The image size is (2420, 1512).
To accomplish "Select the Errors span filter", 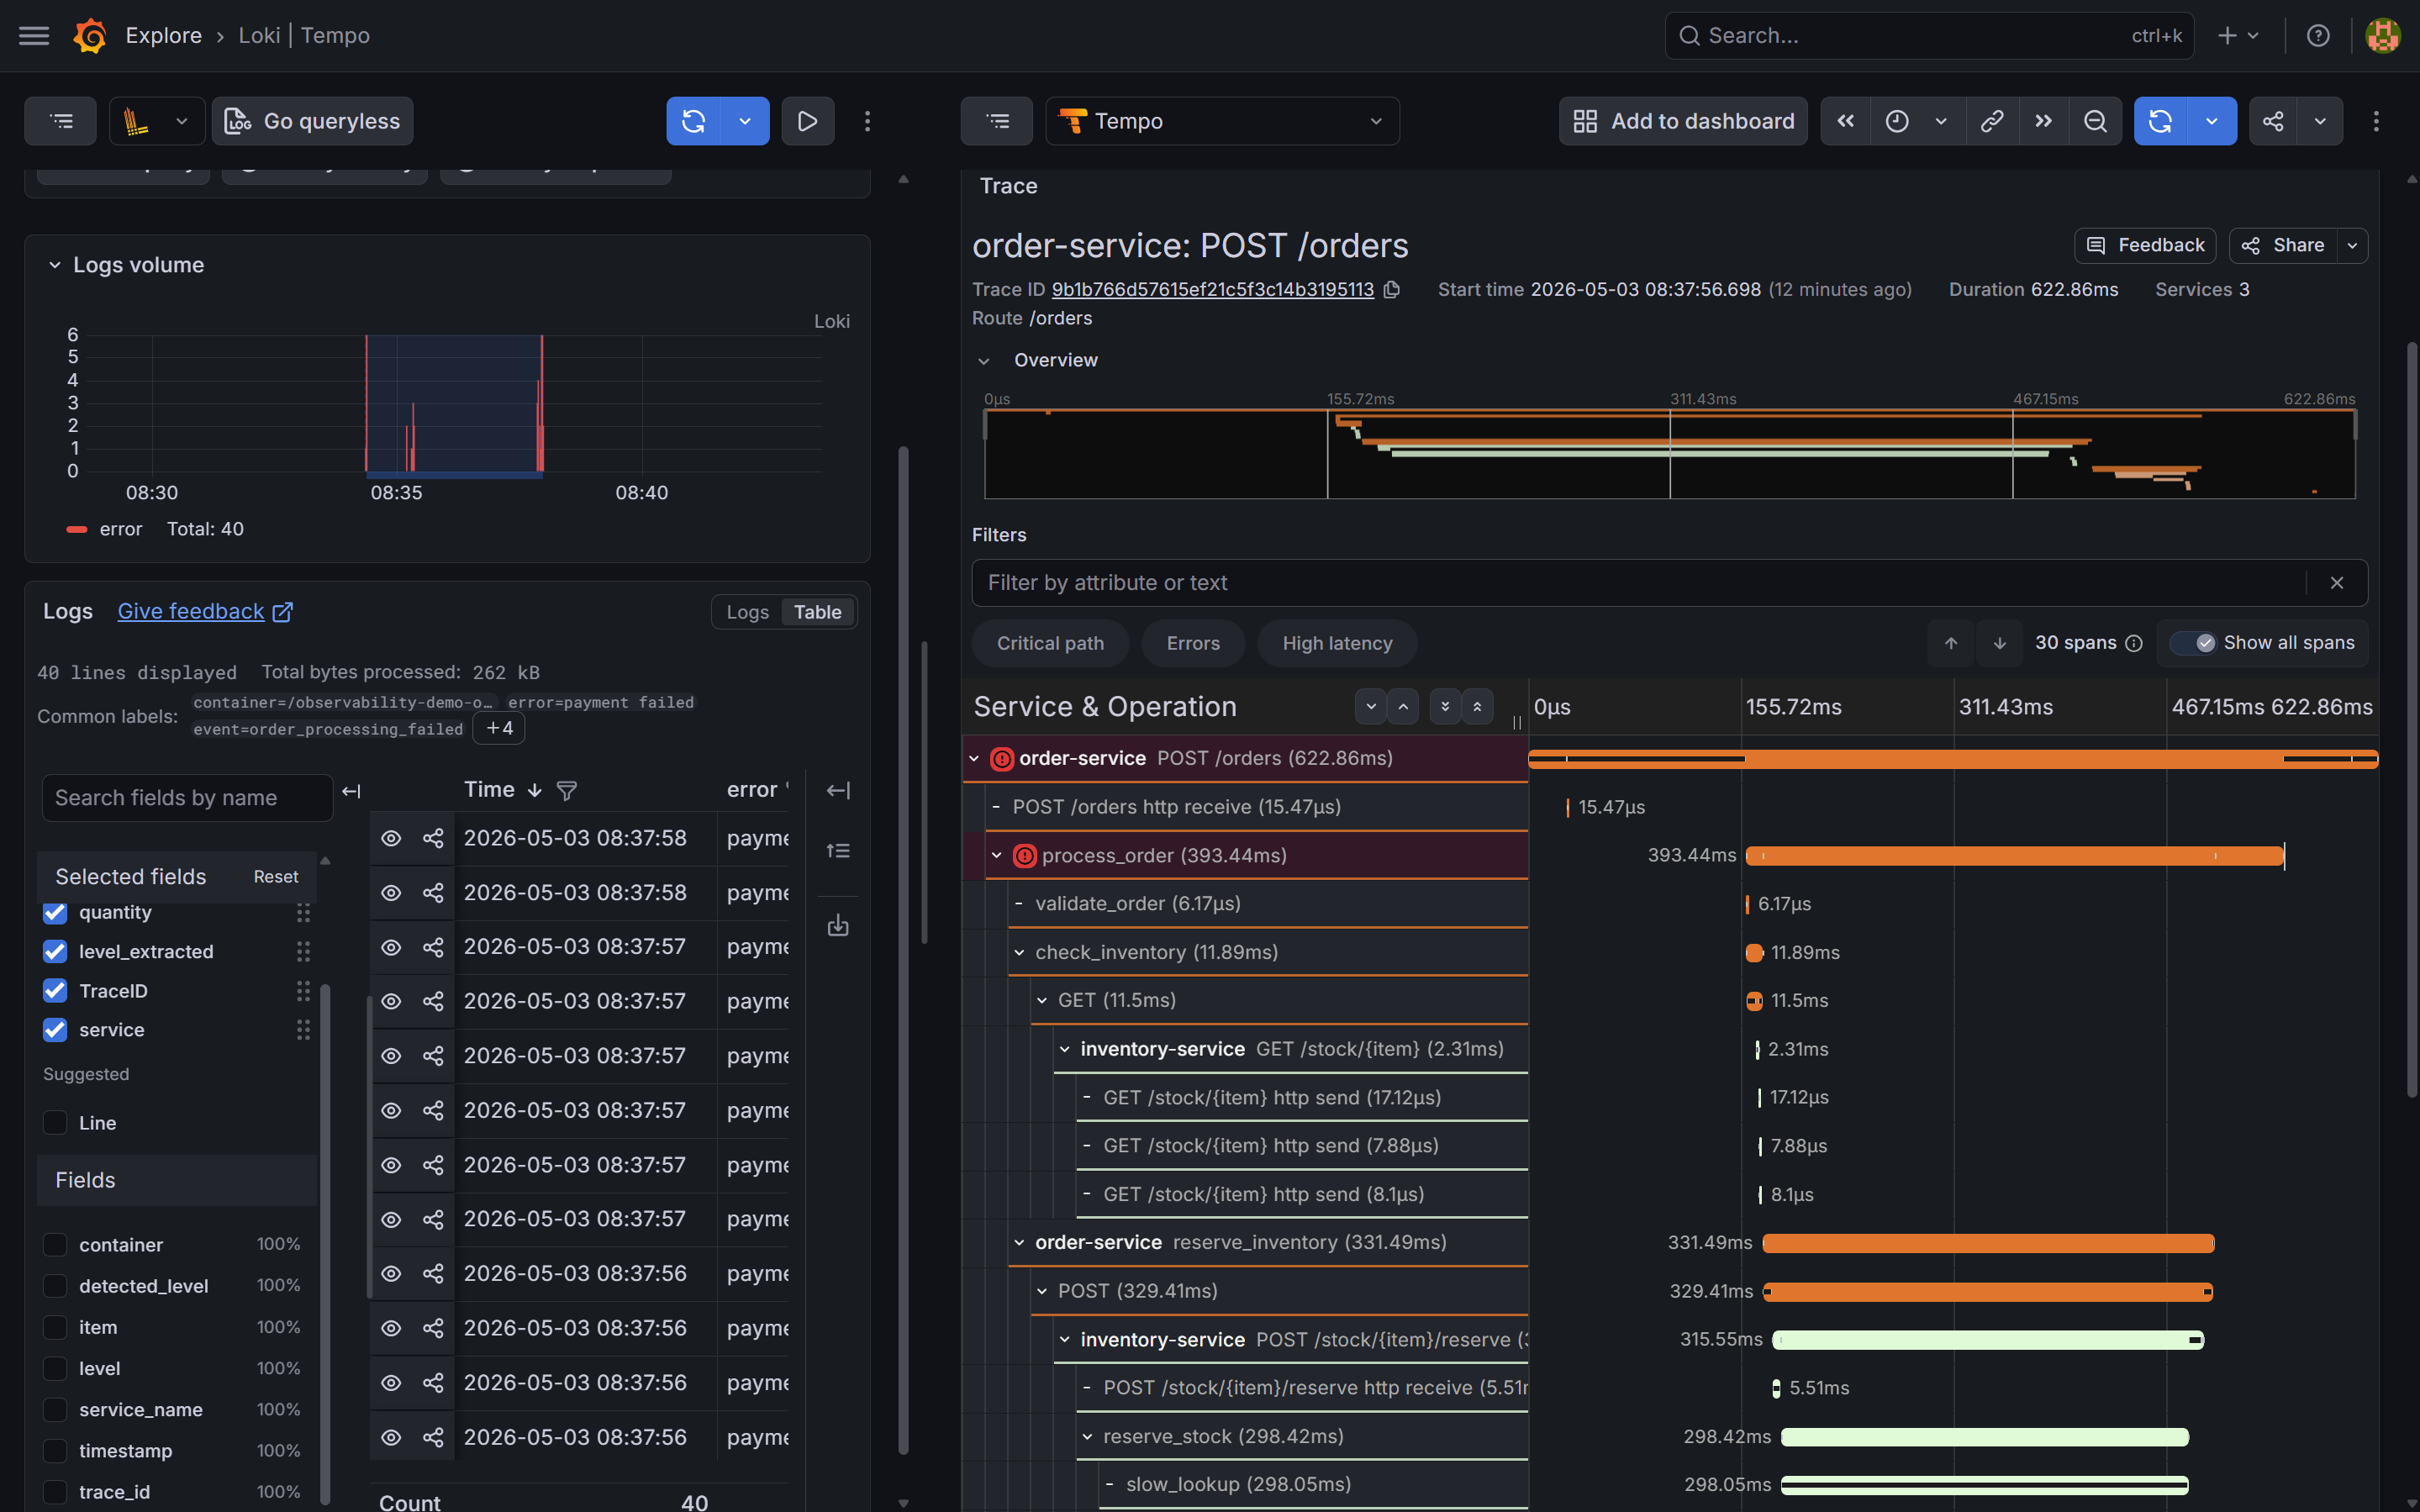I will (1193, 643).
